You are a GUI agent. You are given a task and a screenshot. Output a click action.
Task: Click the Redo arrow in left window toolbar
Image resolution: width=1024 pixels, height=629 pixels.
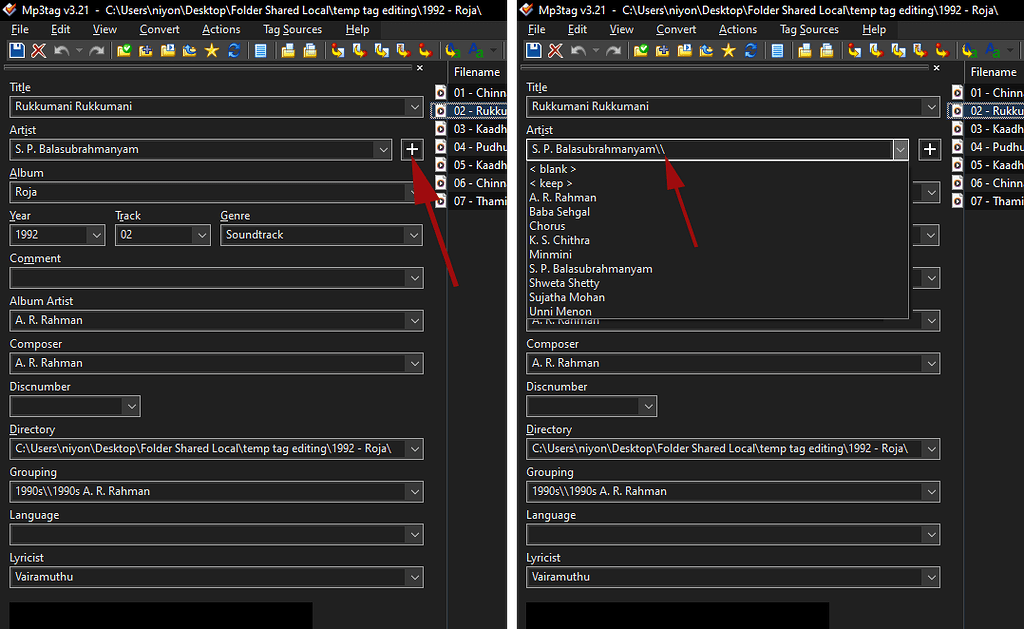coord(97,50)
